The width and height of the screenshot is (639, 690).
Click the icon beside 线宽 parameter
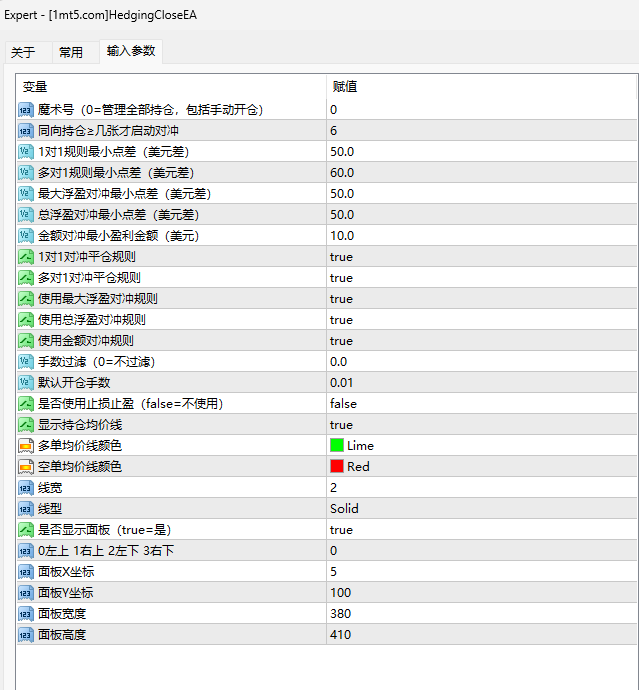tap(26, 488)
